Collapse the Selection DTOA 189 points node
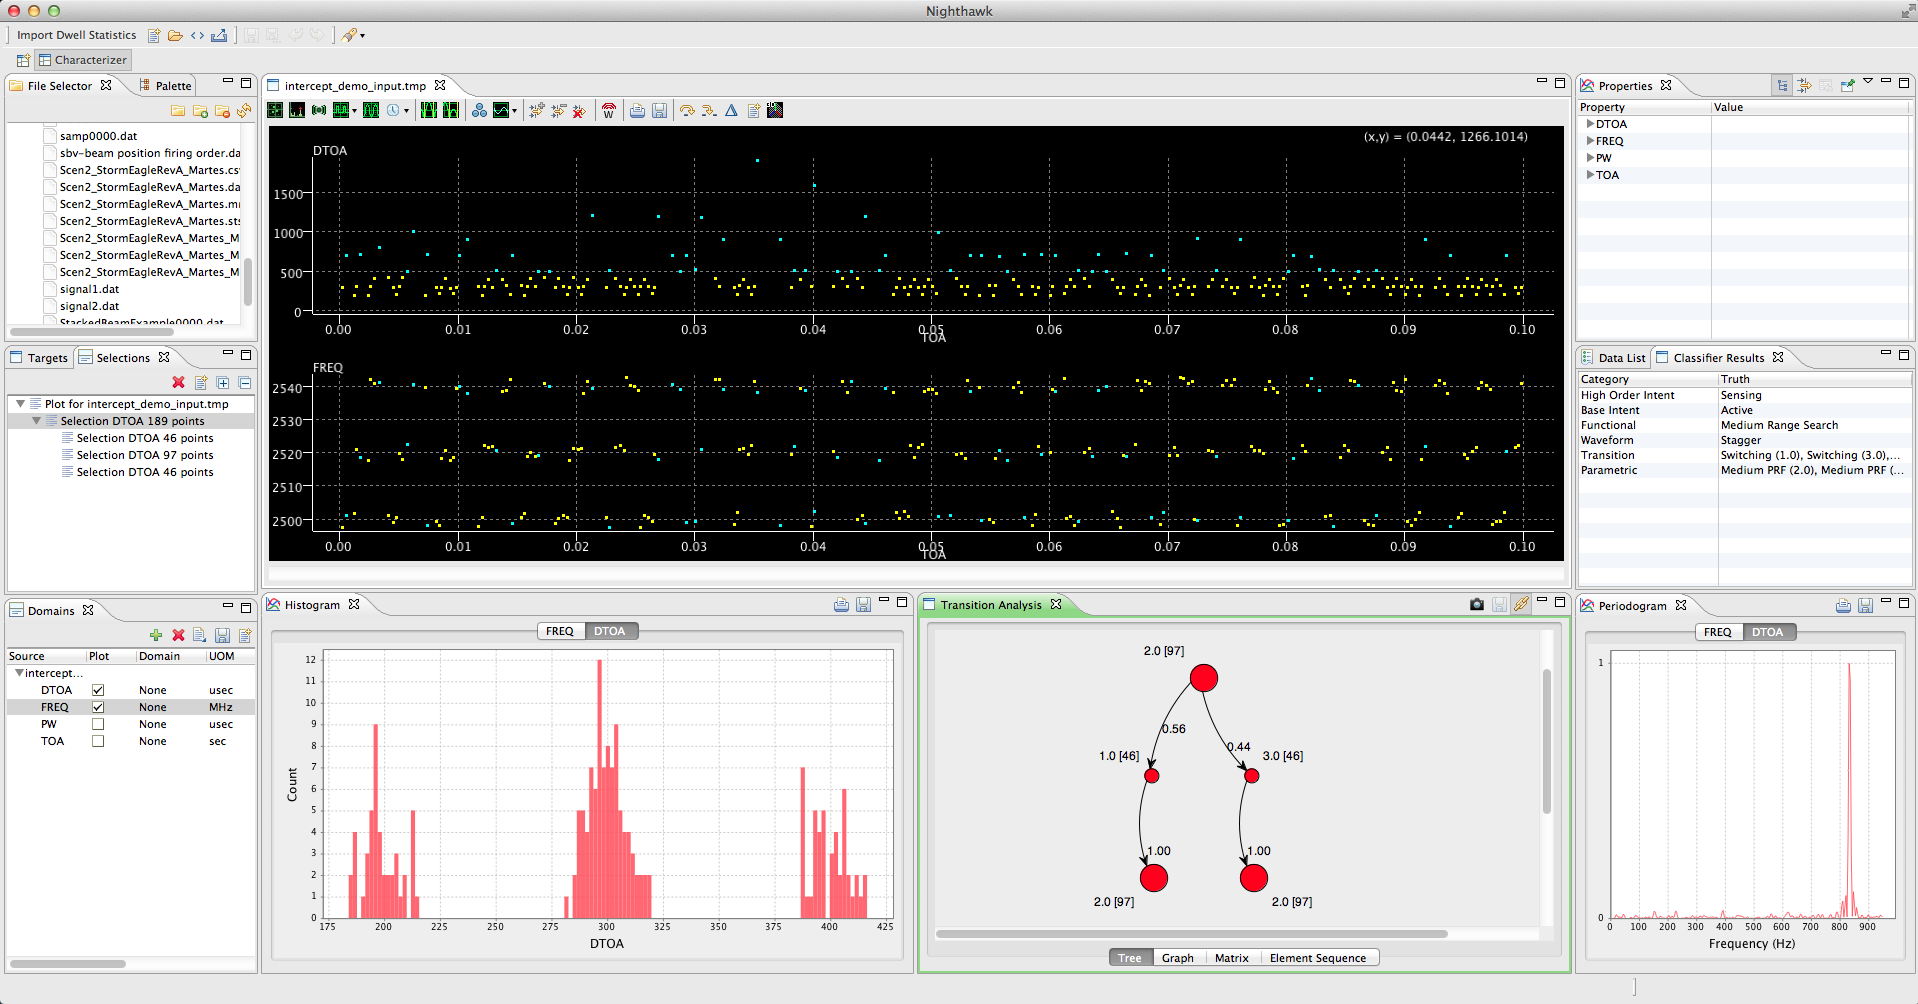This screenshot has height=1004, width=1918. coord(37,421)
